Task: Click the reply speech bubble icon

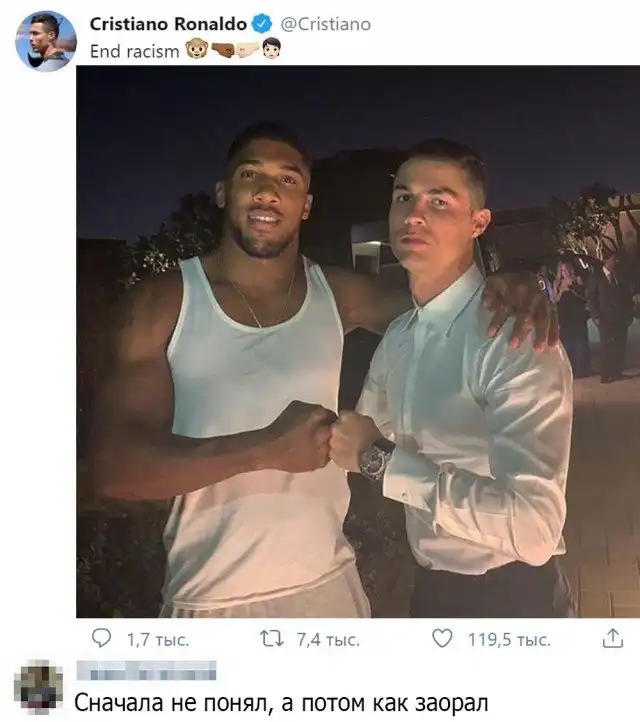Action: point(101,639)
